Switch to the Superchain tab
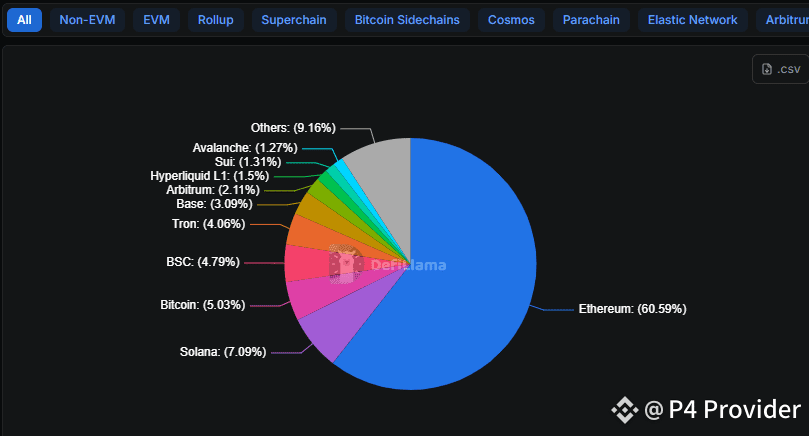Viewport: 809px width, 436px height. [x=294, y=20]
